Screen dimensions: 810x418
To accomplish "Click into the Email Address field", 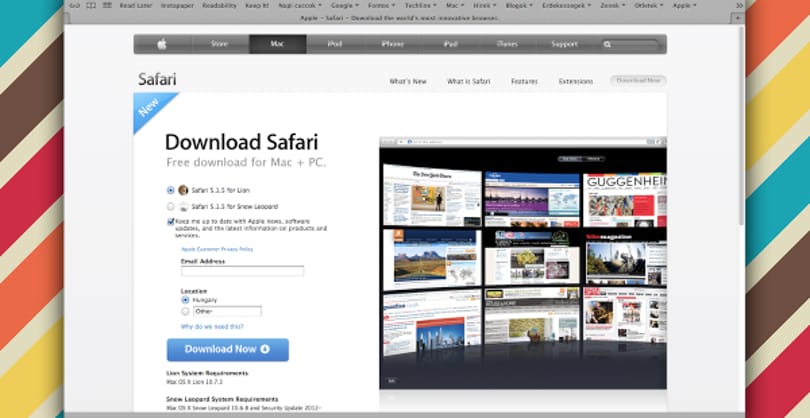I will point(242,271).
